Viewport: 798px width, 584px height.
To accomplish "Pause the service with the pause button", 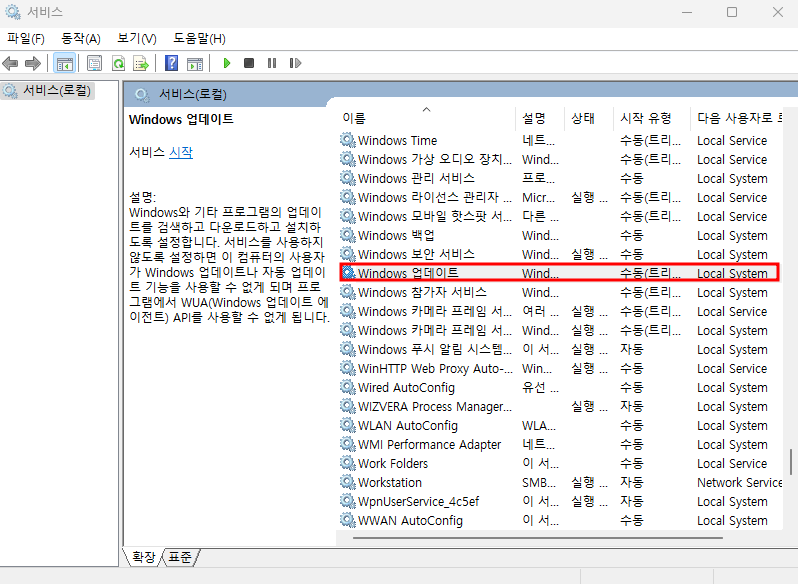I will click(x=272, y=63).
